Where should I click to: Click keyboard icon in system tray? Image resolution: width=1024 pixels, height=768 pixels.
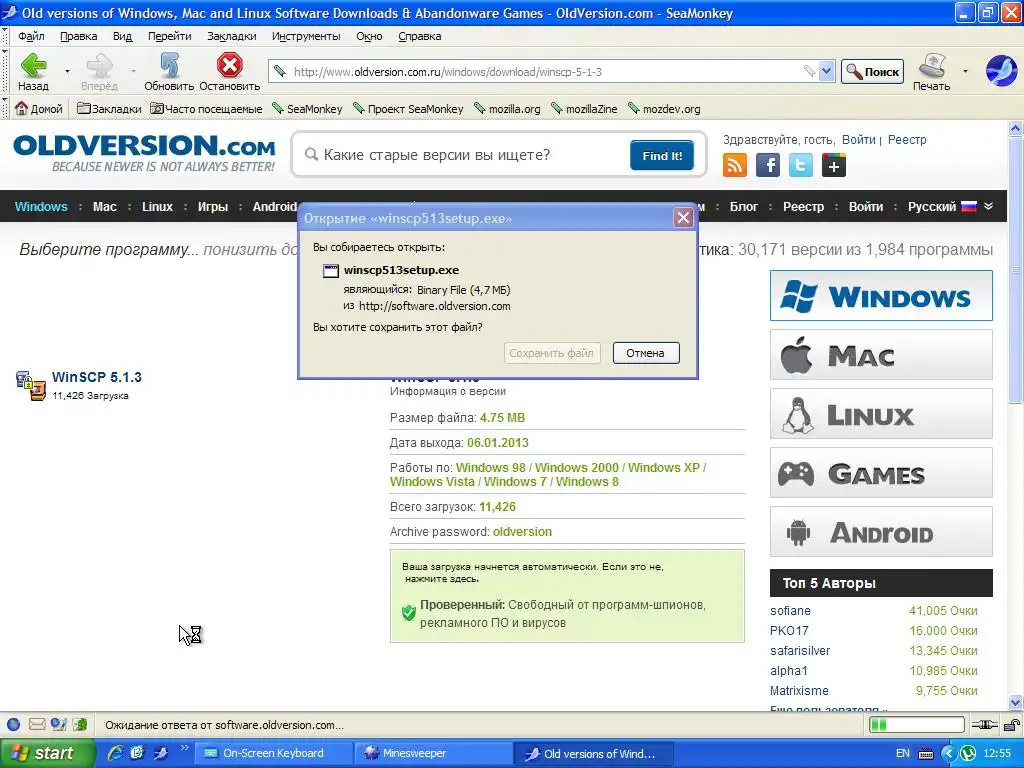[926, 754]
